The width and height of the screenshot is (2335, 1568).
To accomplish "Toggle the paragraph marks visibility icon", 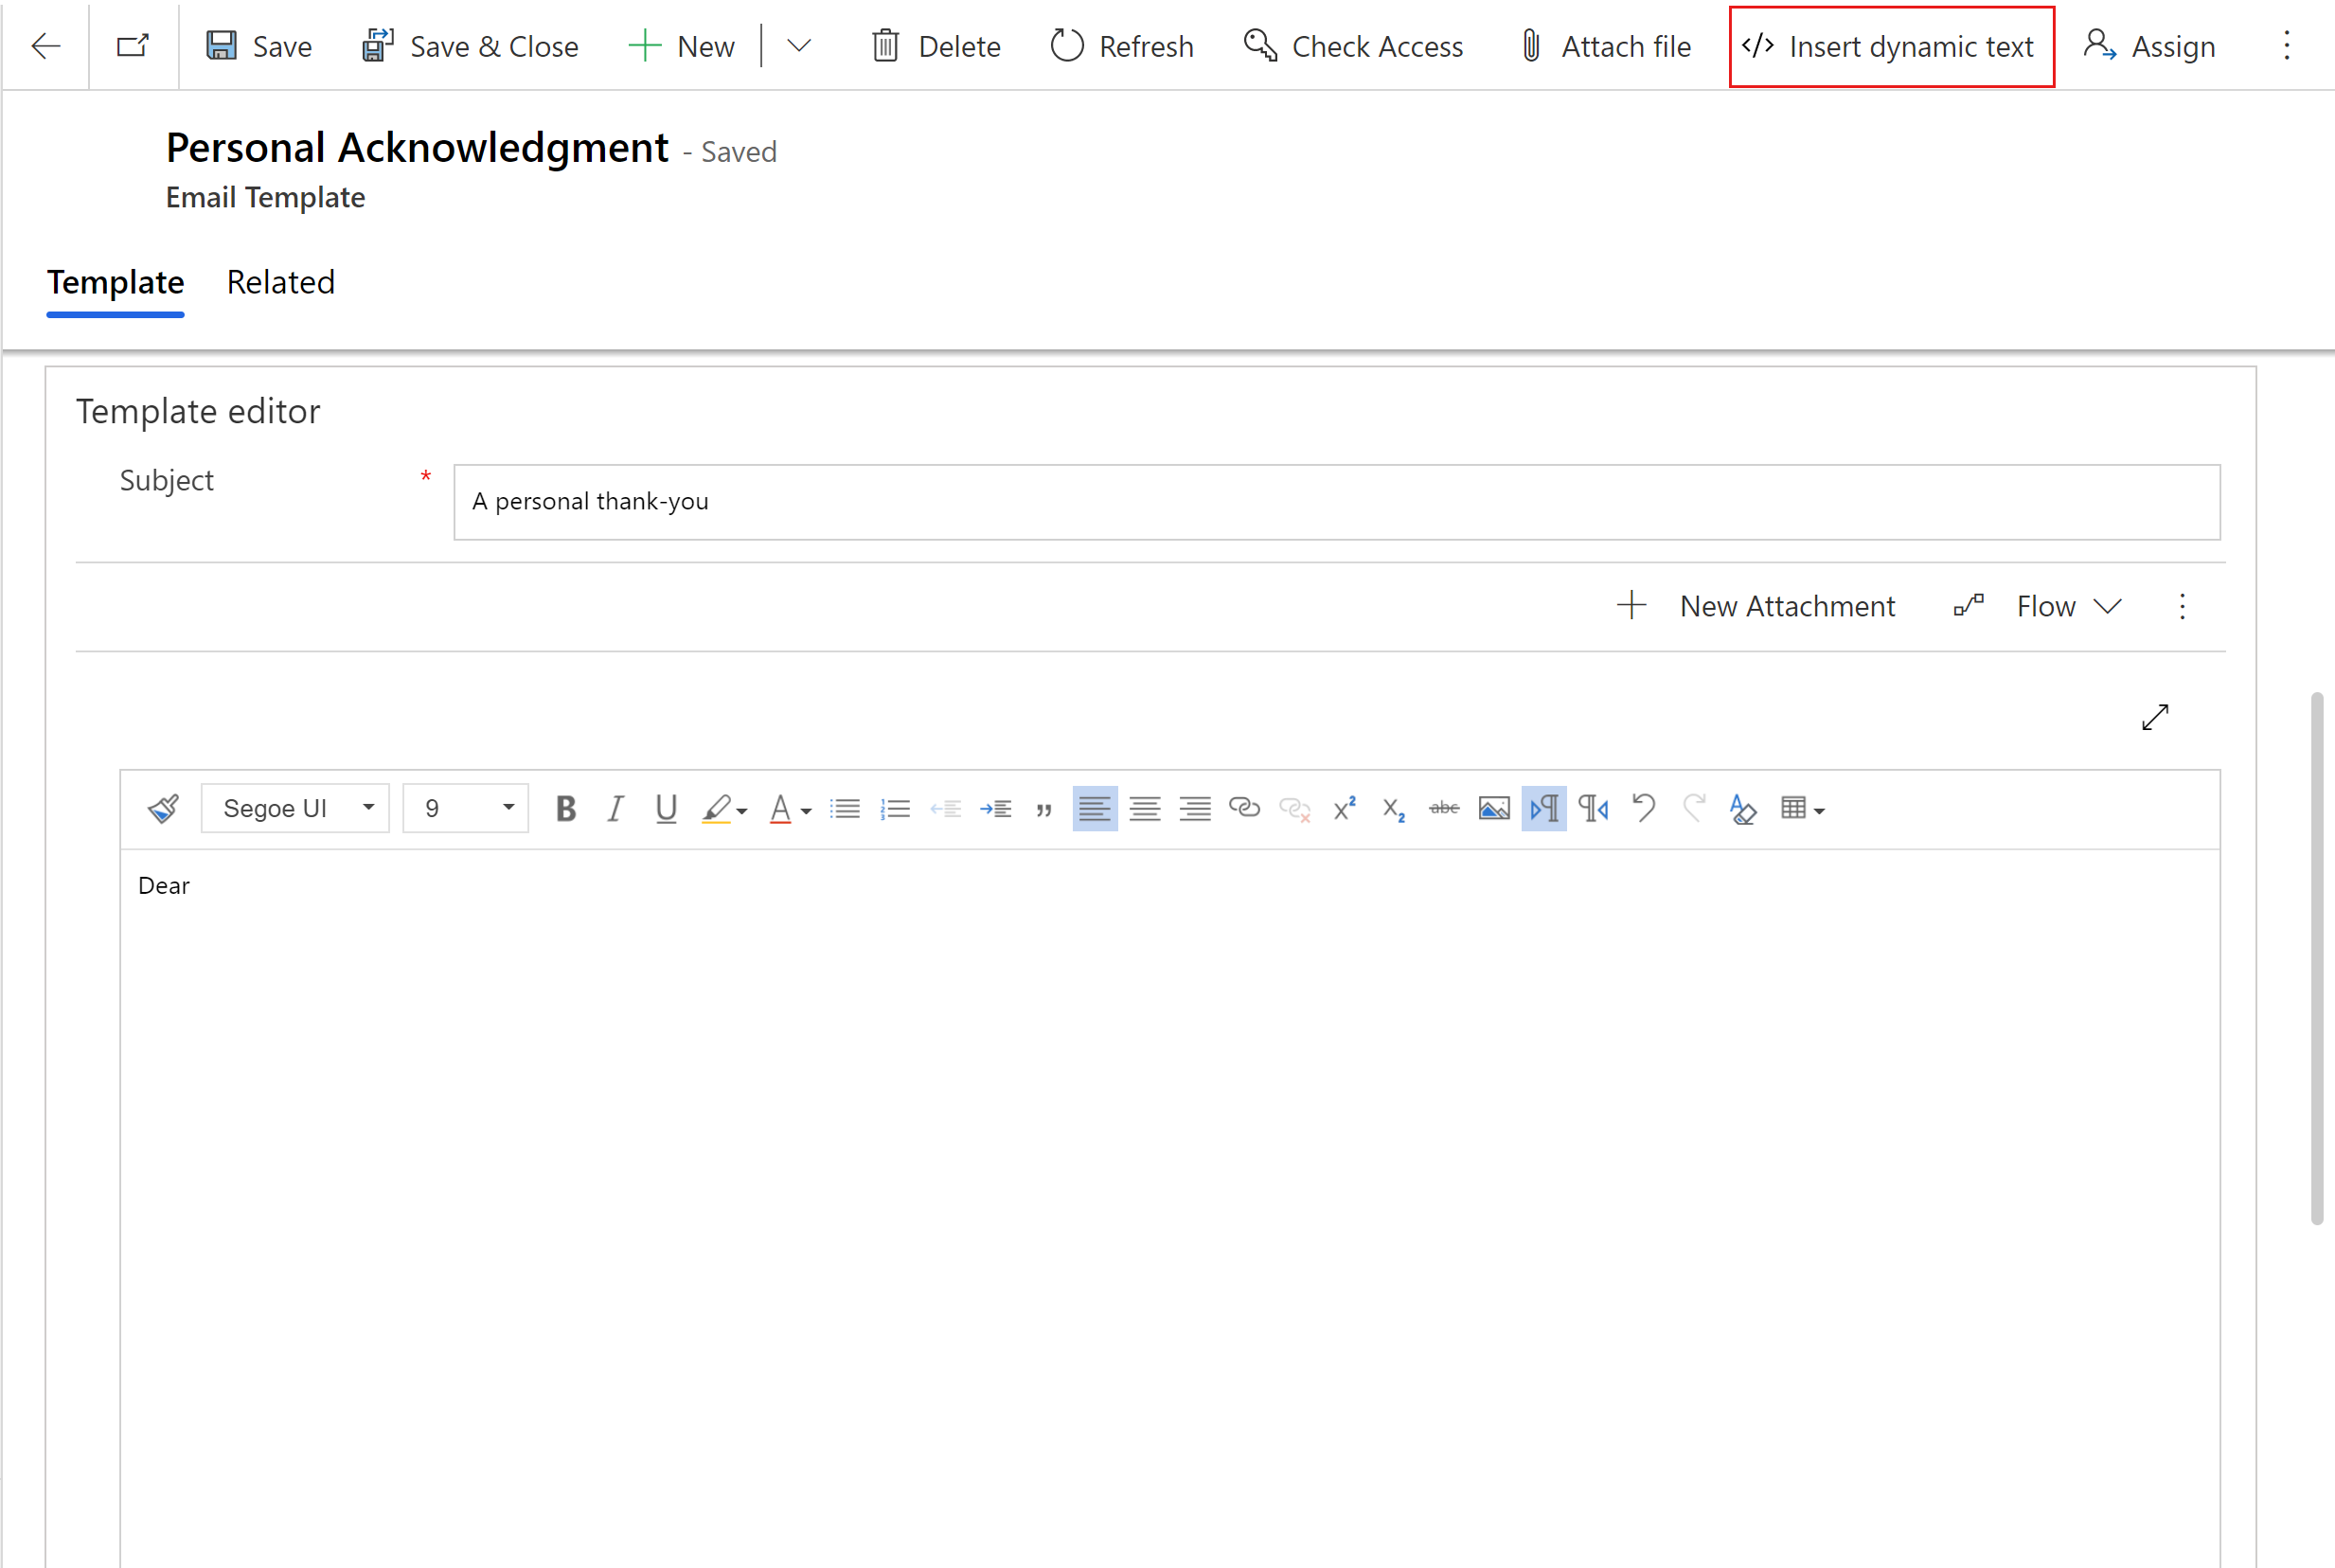I will pyautogui.click(x=1544, y=809).
